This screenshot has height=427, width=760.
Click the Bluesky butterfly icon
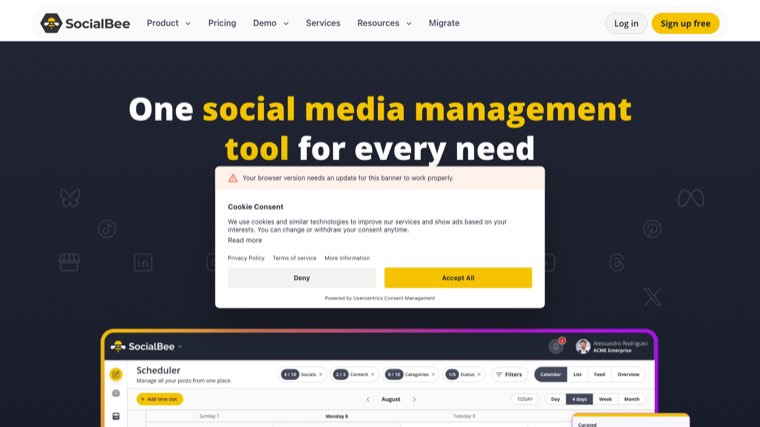coord(70,198)
